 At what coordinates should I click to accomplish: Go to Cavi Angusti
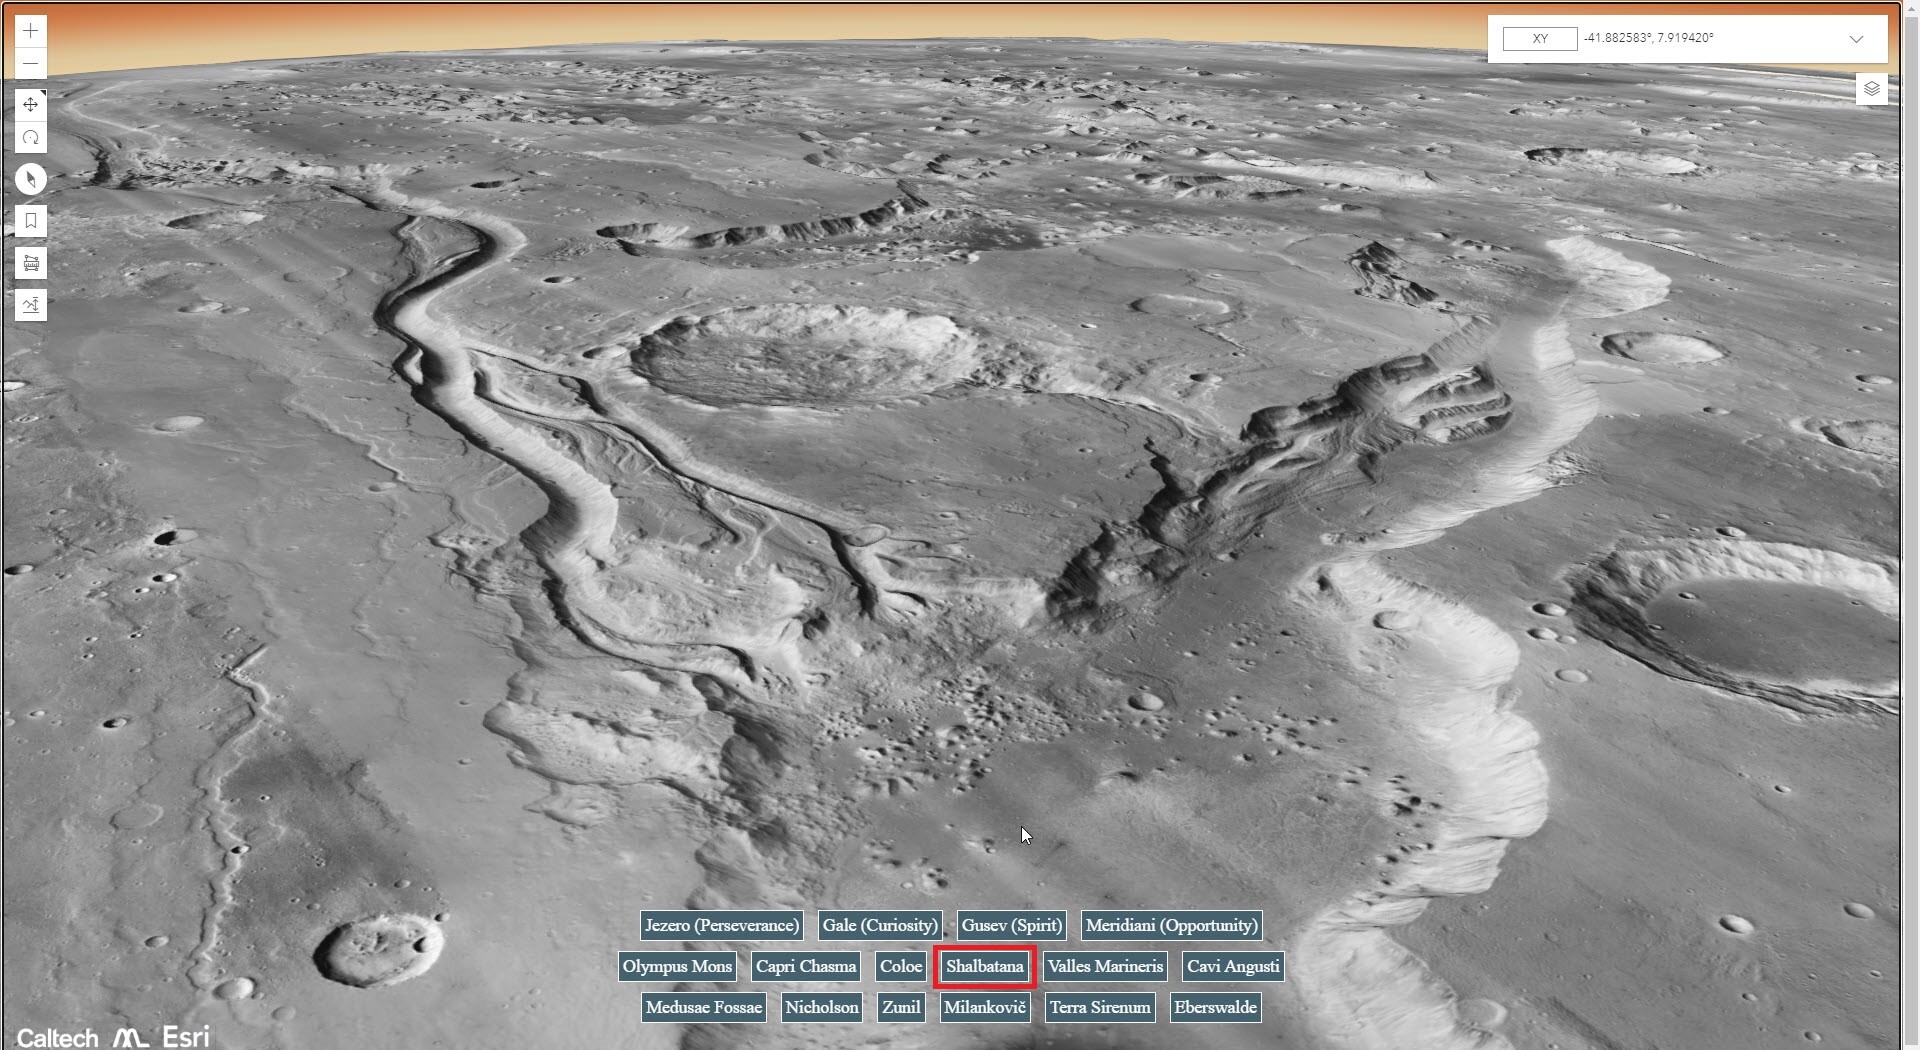point(1233,966)
